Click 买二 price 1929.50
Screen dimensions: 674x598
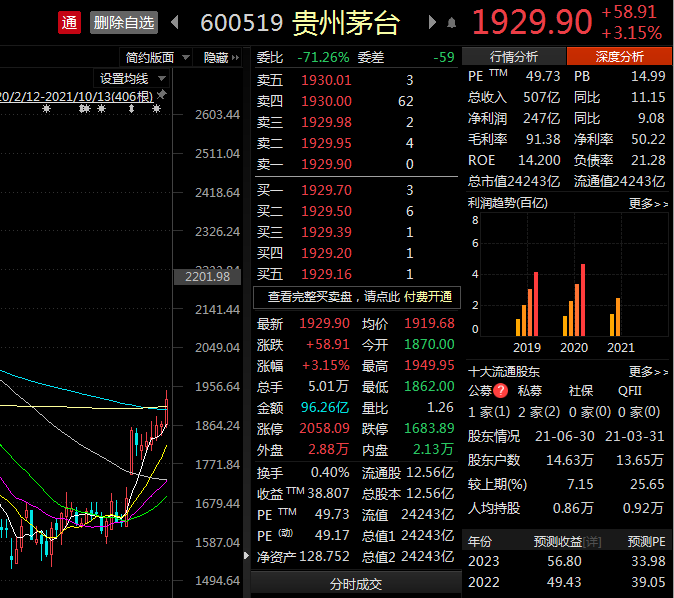(x=326, y=211)
